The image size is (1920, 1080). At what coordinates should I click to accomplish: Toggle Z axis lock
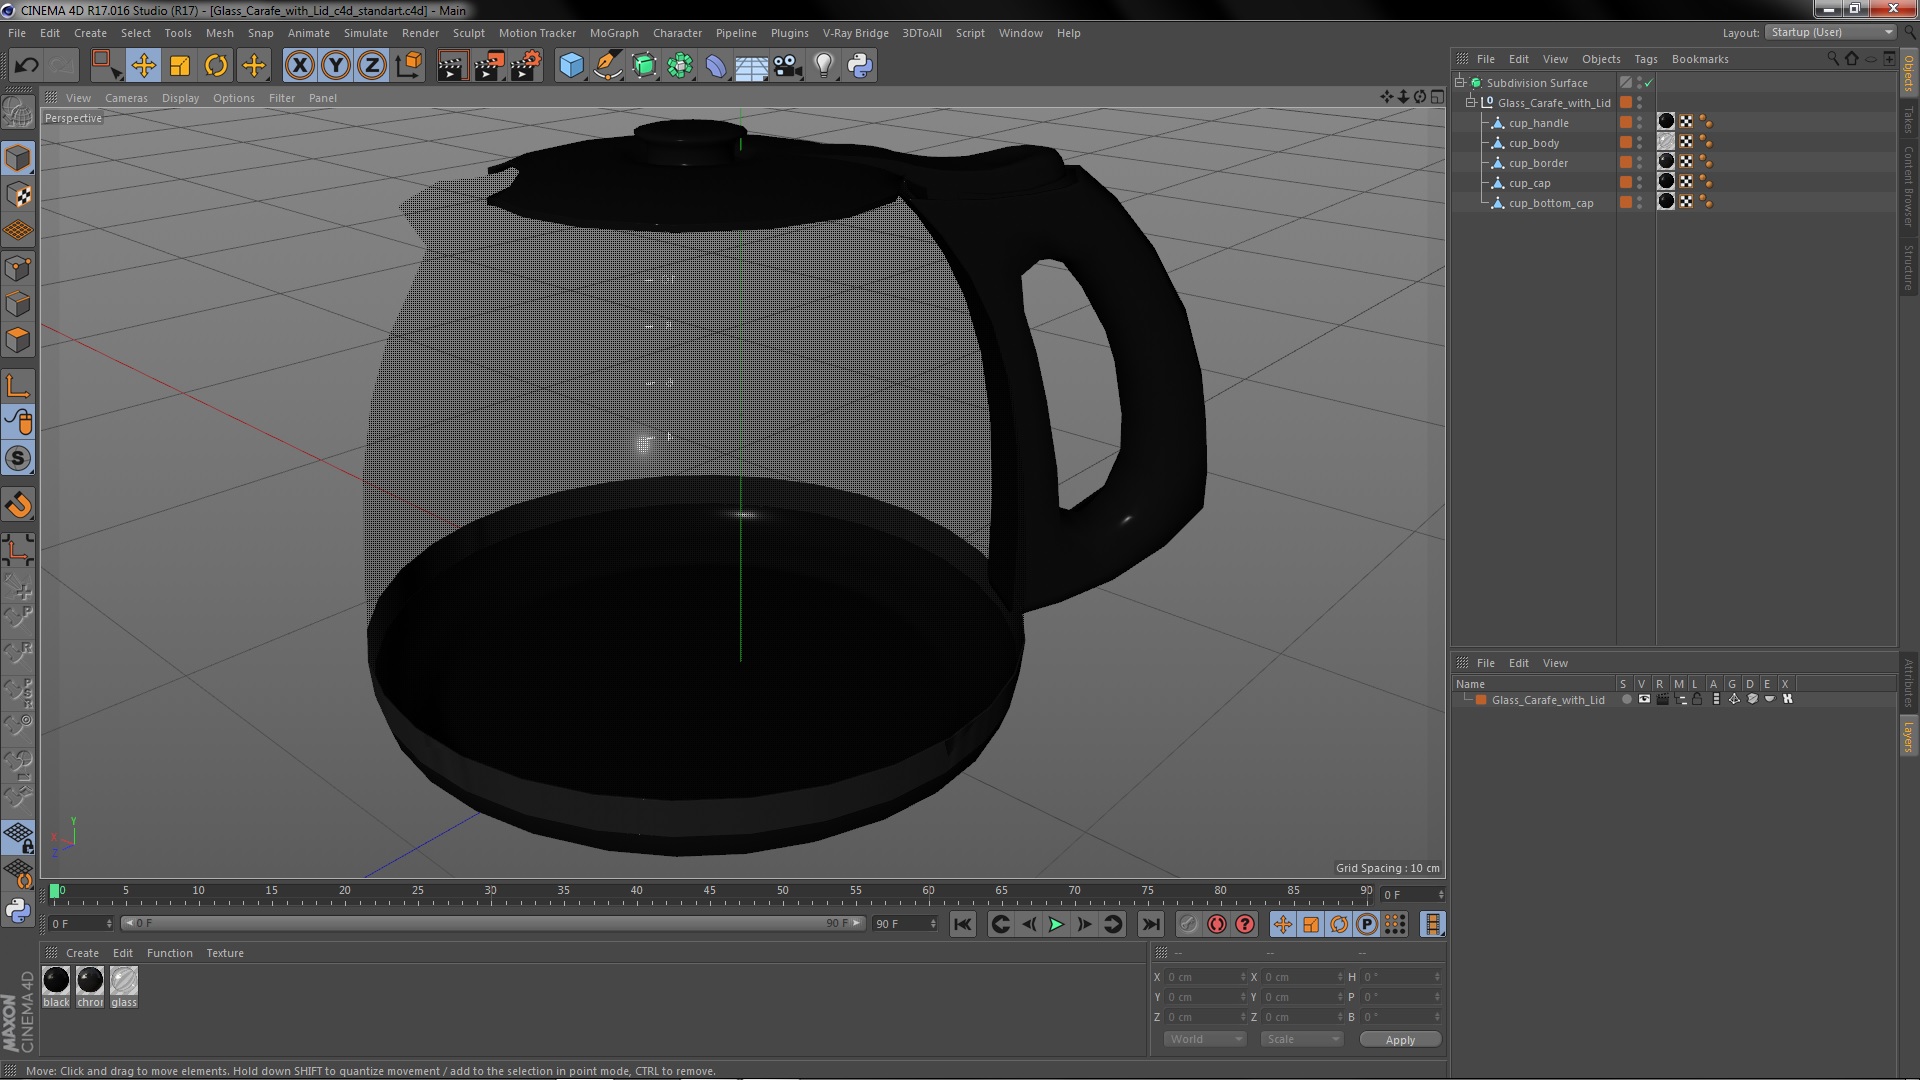tap(372, 66)
